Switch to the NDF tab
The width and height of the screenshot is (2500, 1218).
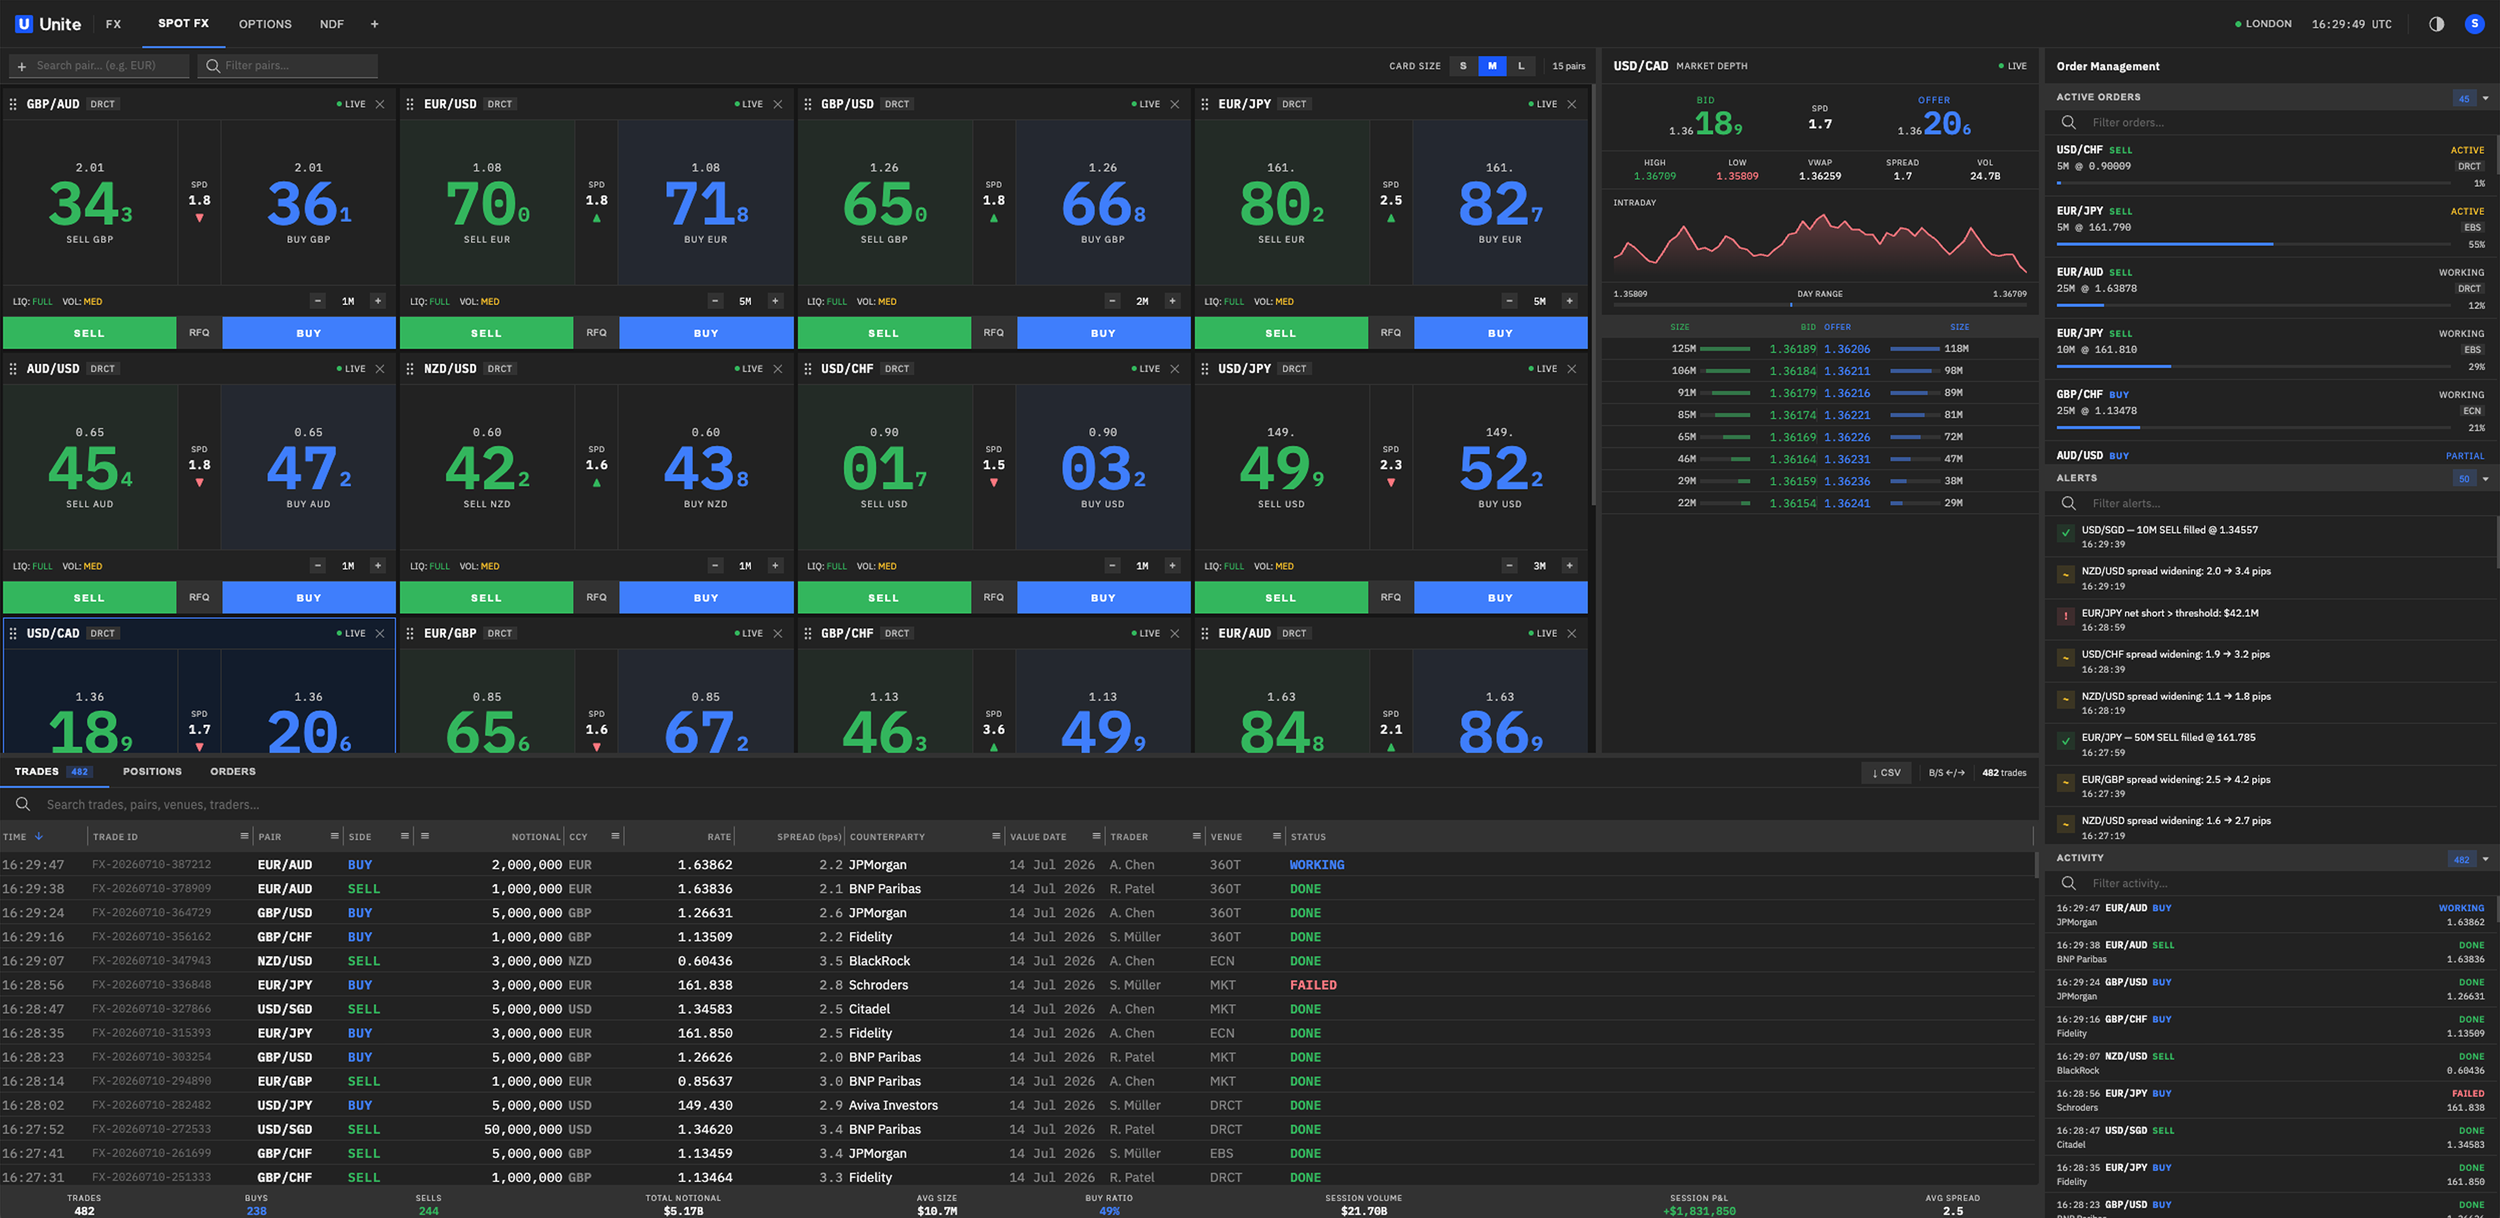pyautogui.click(x=332, y=24)
